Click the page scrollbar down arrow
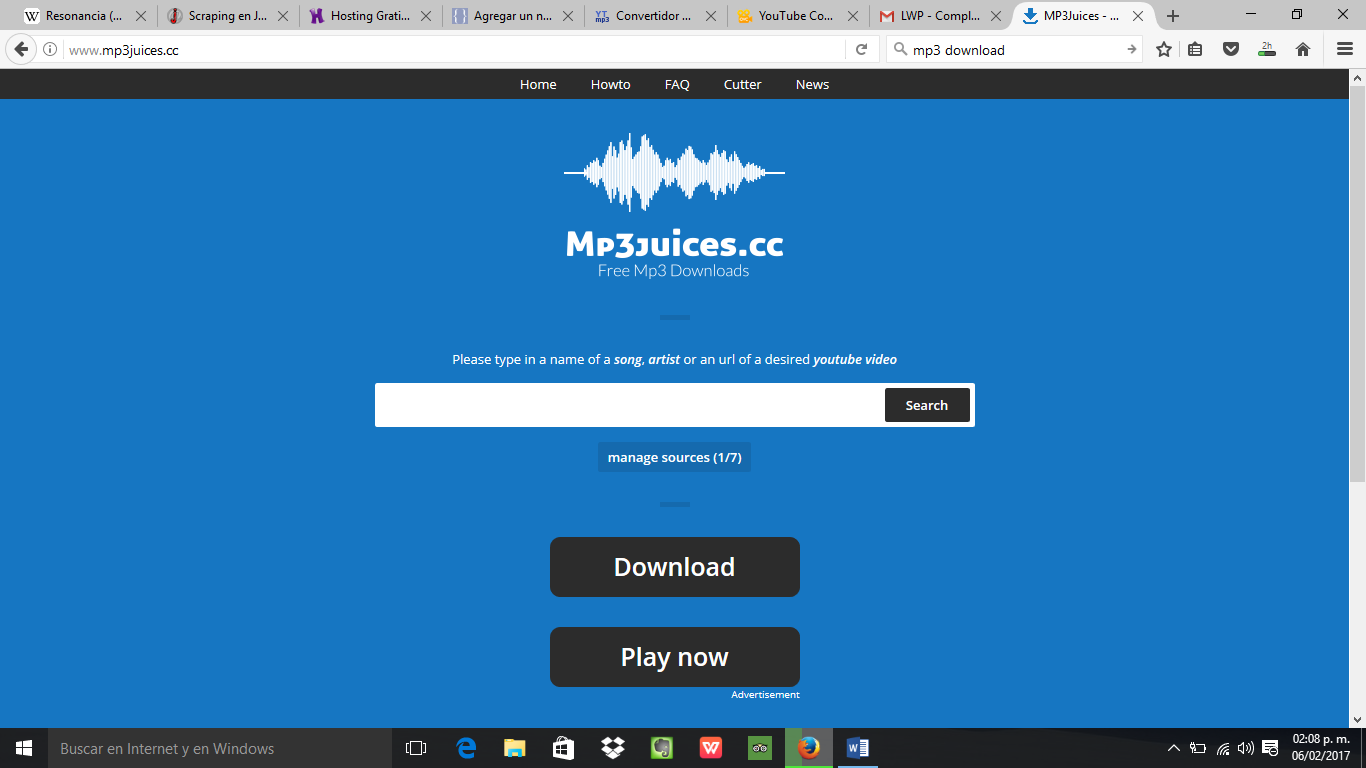This screenshot has height=768, width=1366. [1358, 719]
